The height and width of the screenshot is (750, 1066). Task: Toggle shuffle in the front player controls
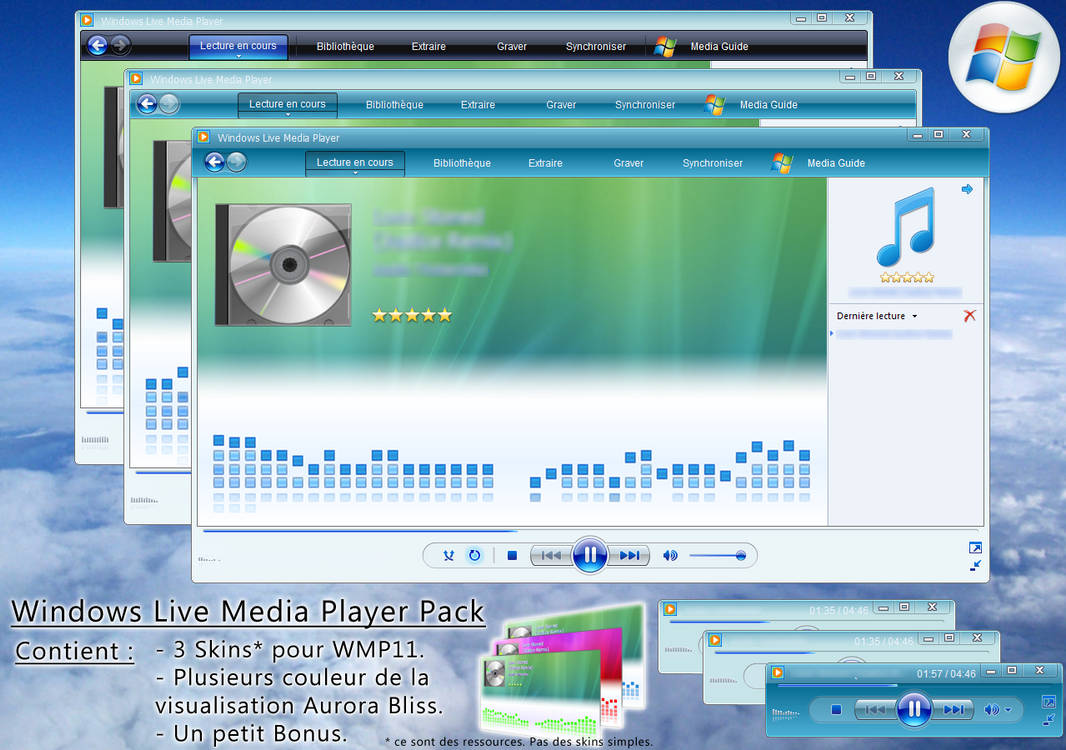point(448,556)
